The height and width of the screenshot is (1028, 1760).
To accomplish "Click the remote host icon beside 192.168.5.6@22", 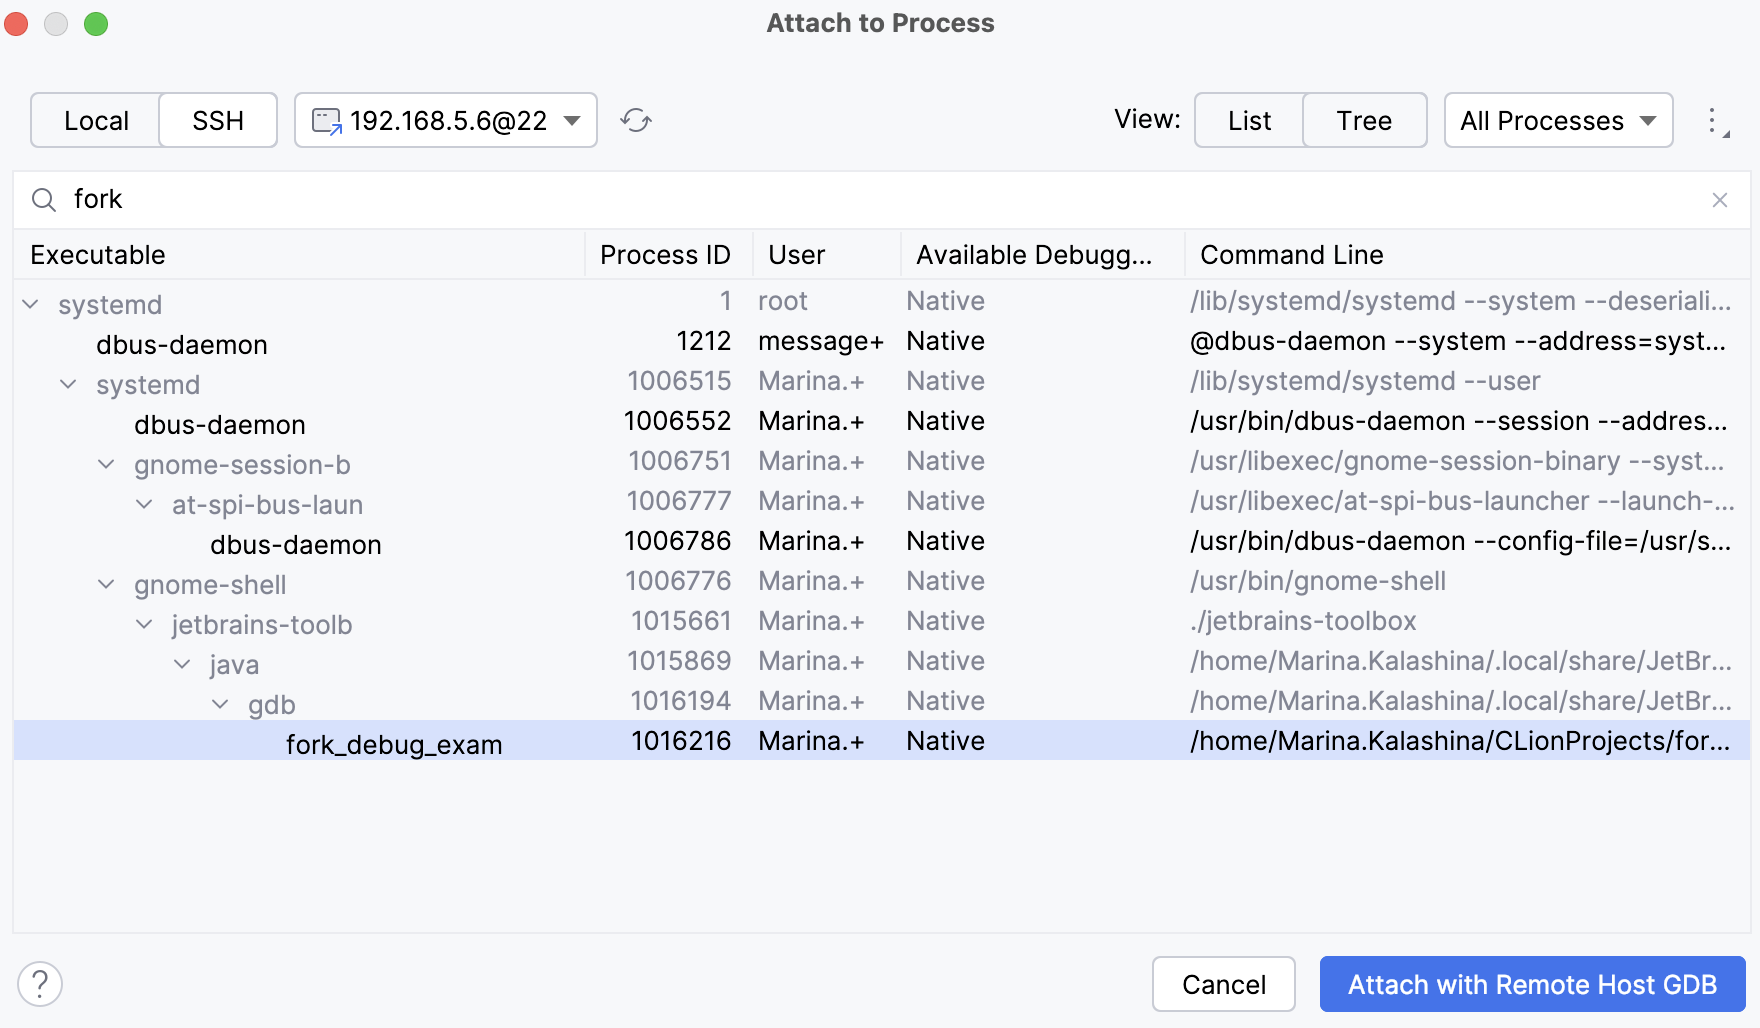I will coord(325,119).
